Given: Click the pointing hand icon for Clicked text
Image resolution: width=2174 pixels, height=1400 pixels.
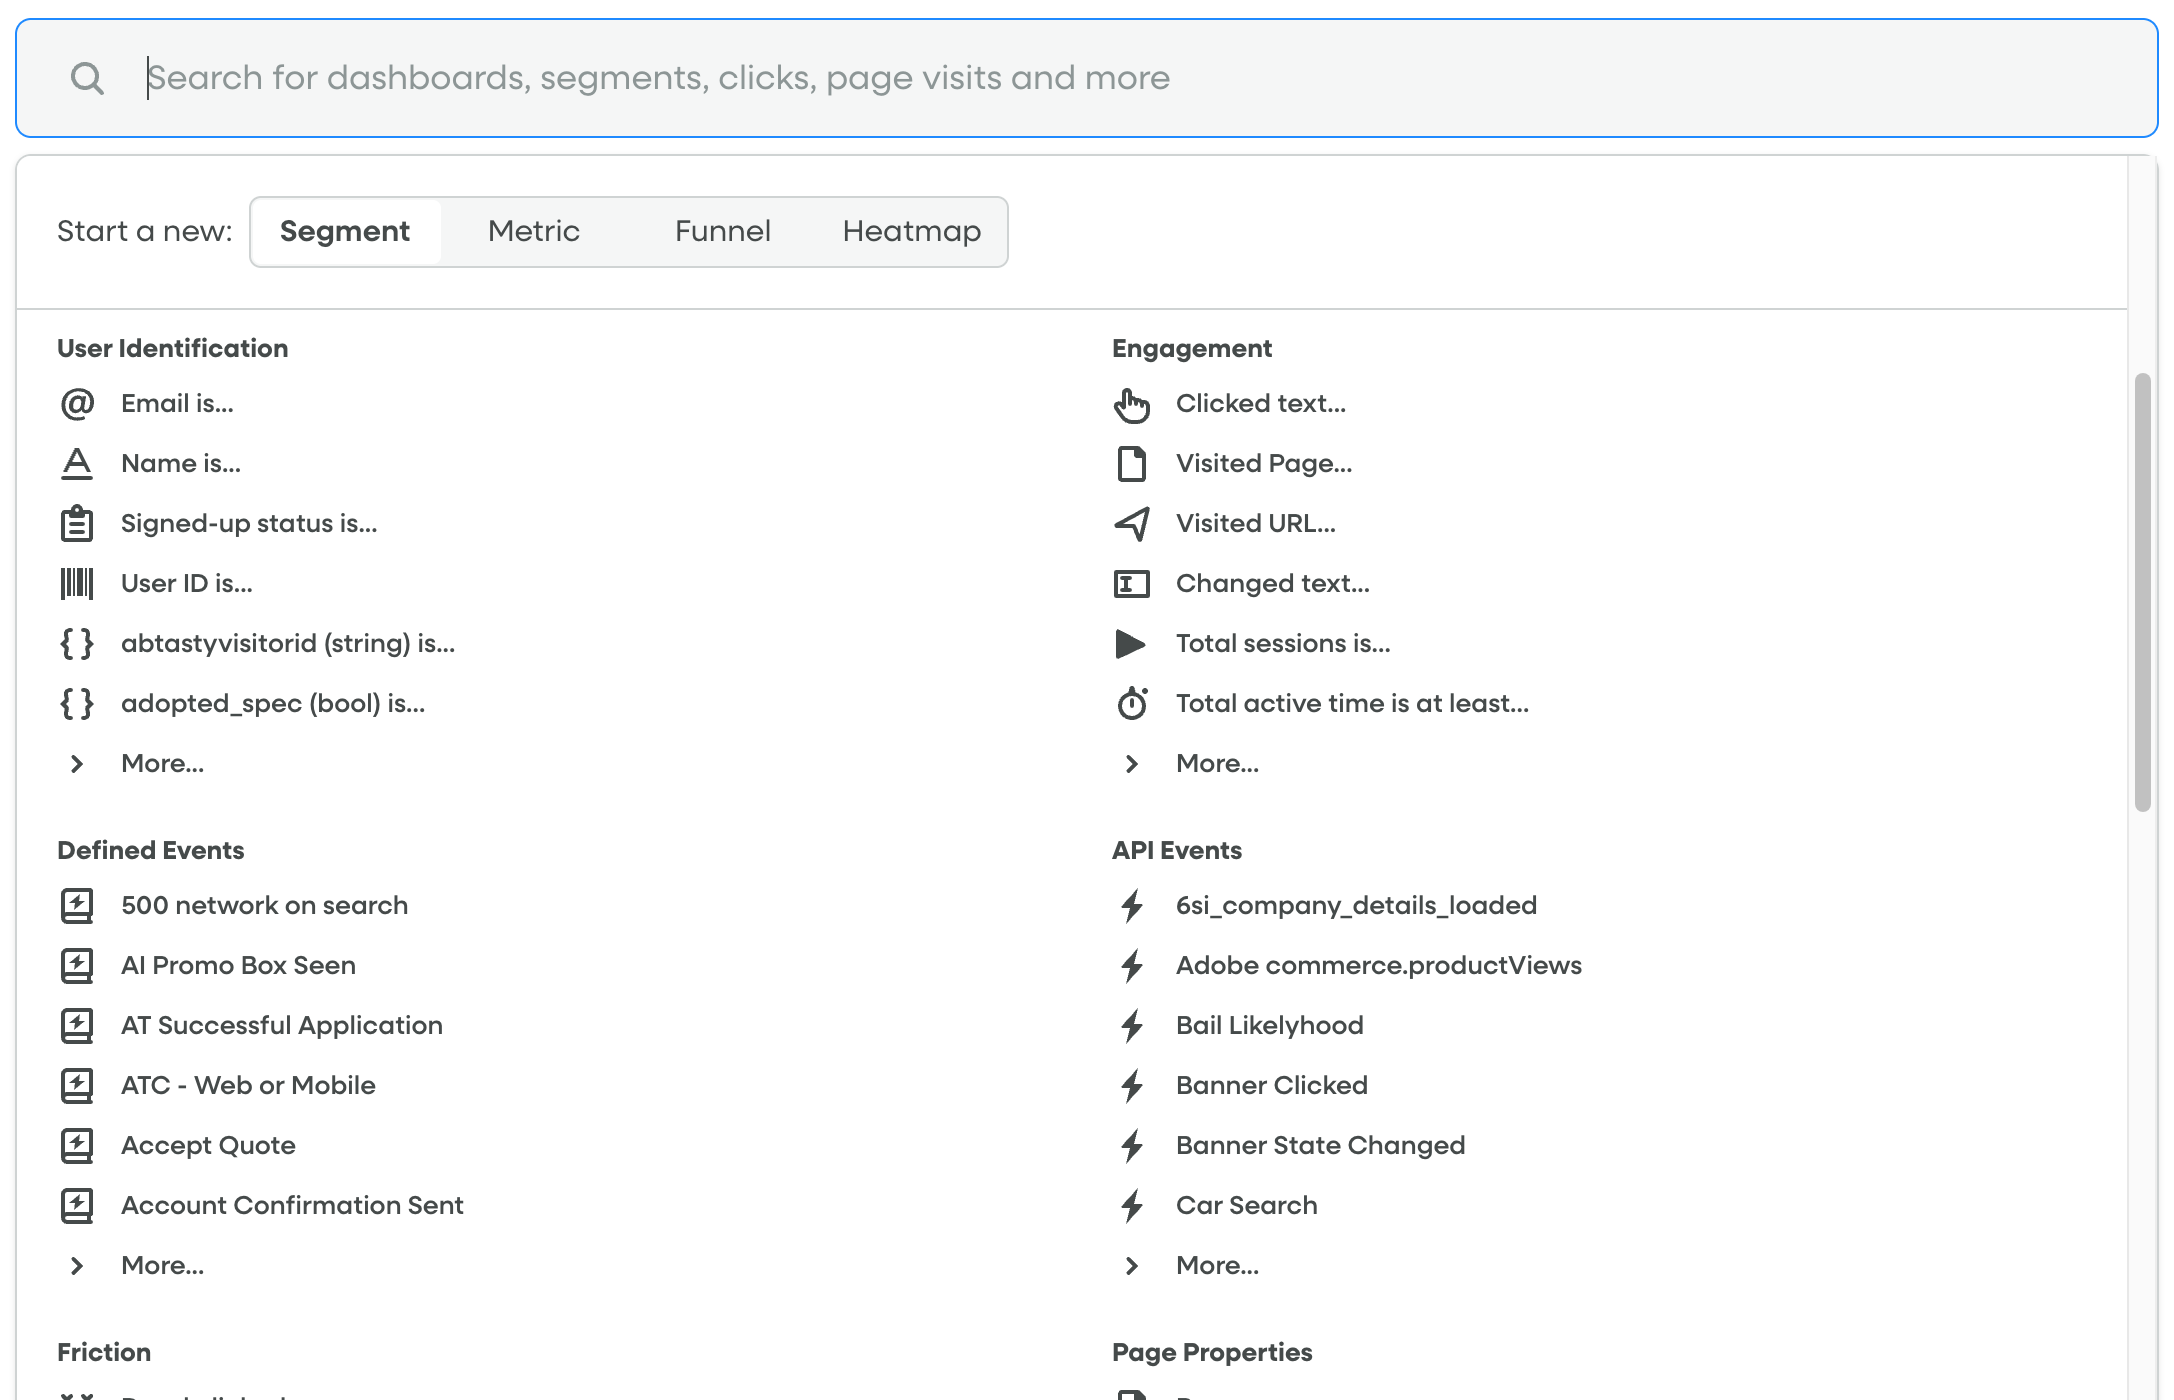Looking at the screenshot, I should [1132, 404].
